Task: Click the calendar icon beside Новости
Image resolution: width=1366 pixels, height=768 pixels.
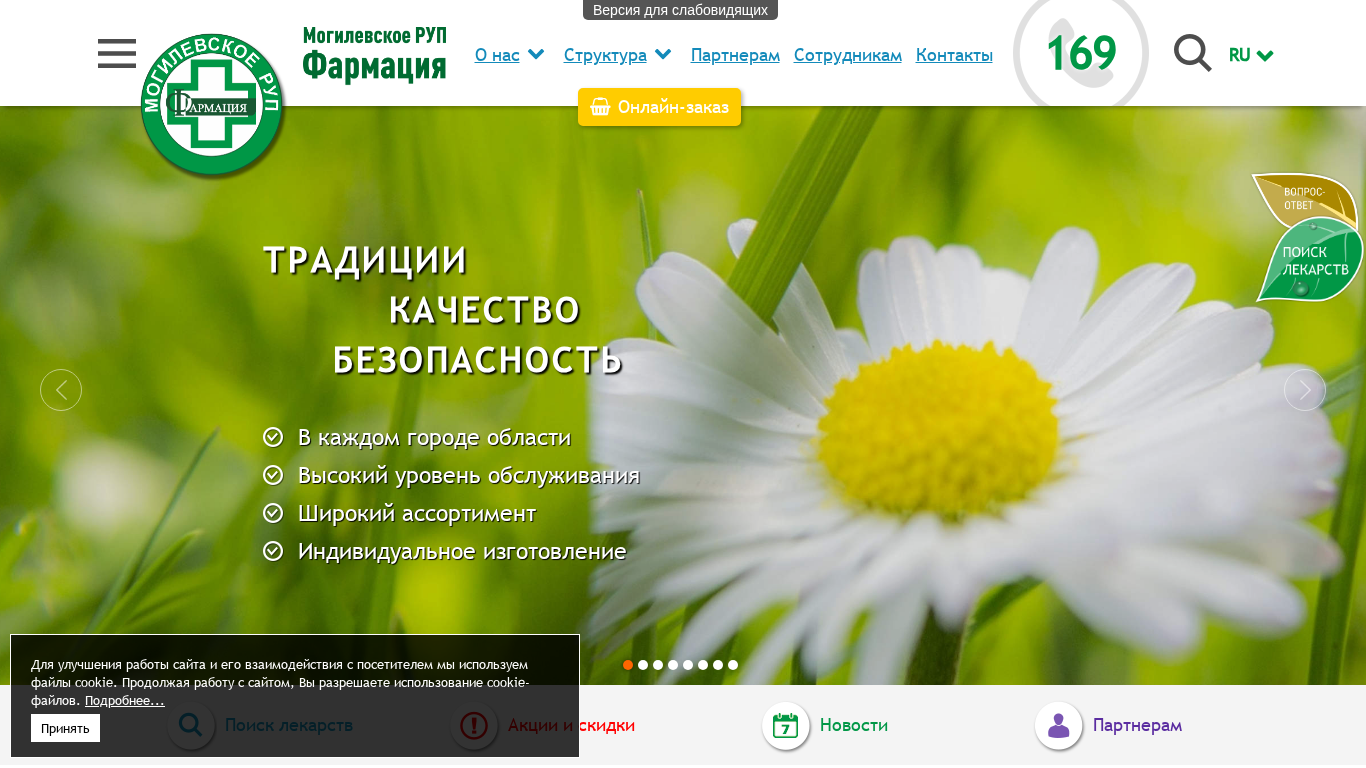Action: (786, 725)
